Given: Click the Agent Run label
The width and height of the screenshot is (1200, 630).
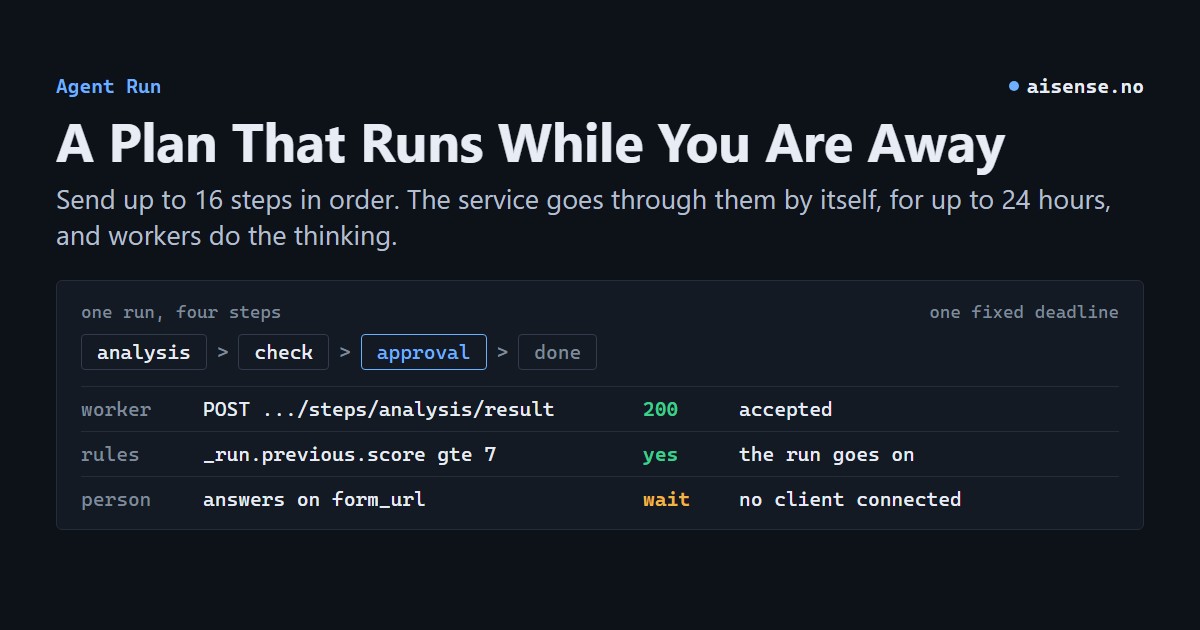Looking at the screenshot, I should (108, 87).
